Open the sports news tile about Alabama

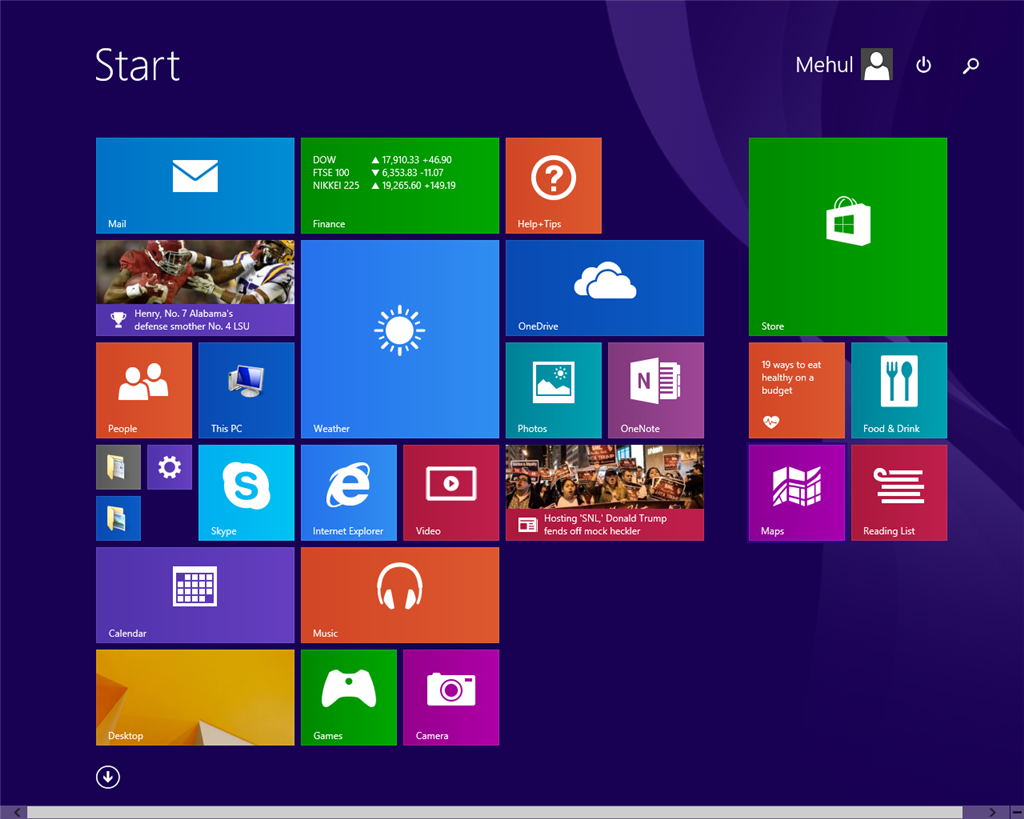tap(195, 288)
